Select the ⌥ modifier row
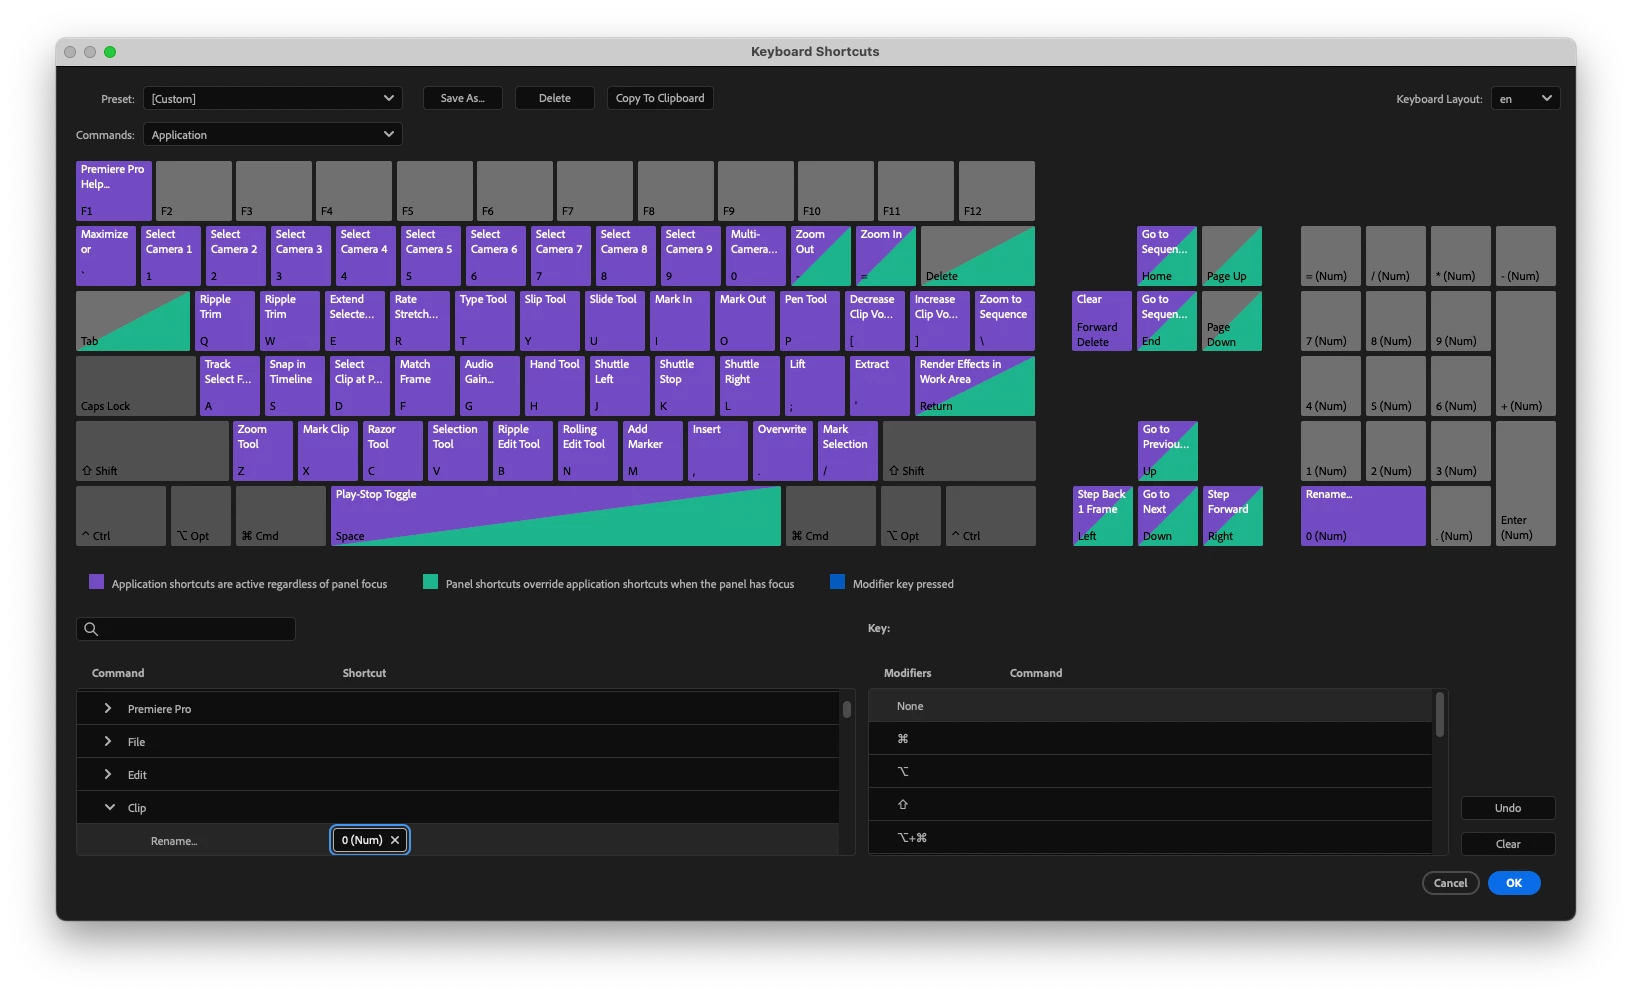This screenshot has height=995, width=1632. click(1150, 772)
